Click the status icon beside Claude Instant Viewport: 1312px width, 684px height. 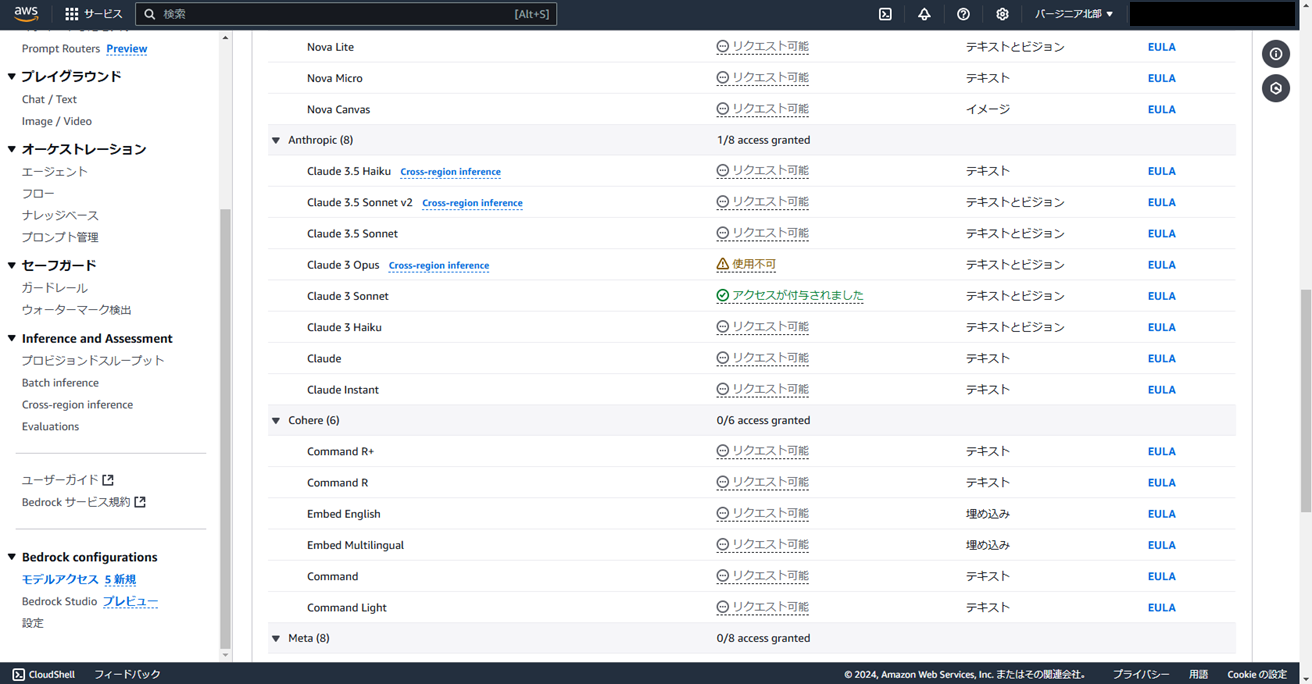coord(722,389)
